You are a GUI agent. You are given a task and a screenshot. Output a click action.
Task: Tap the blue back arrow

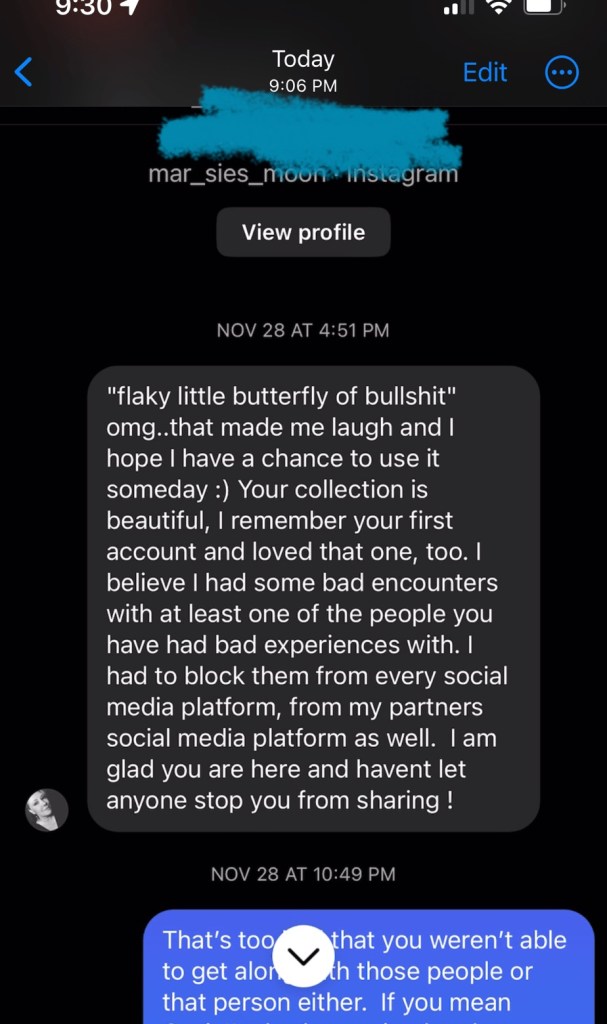pyautogui.click(x=24, y=72)
